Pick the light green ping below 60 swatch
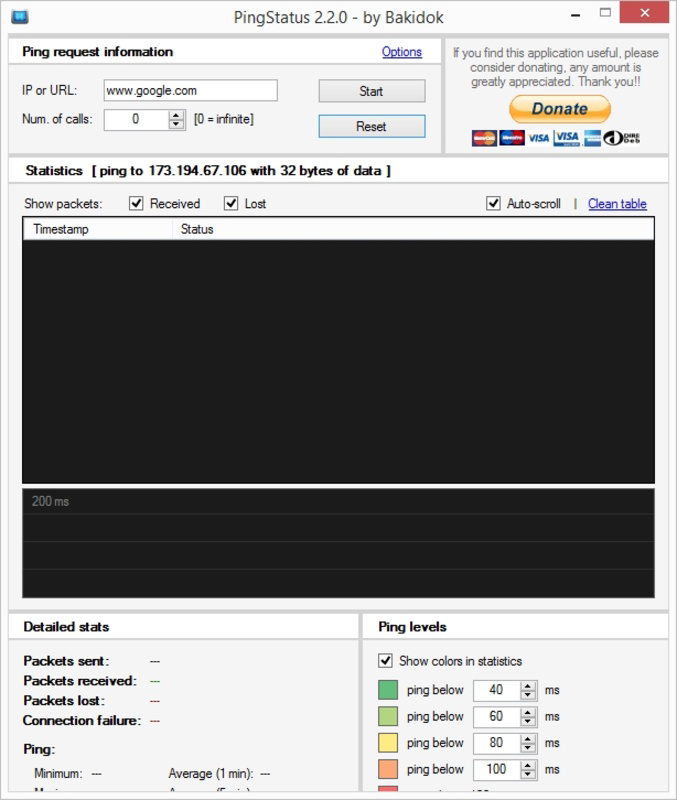 (x=388, y=716)
